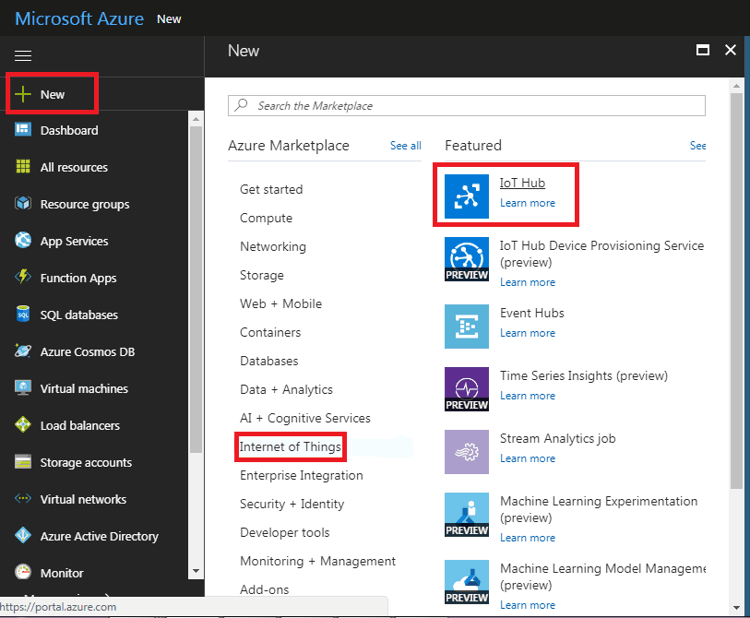Click the Machine Learning Model Management icon
The width and height of the screenshot is (750, 618).
tap(466, 582)
